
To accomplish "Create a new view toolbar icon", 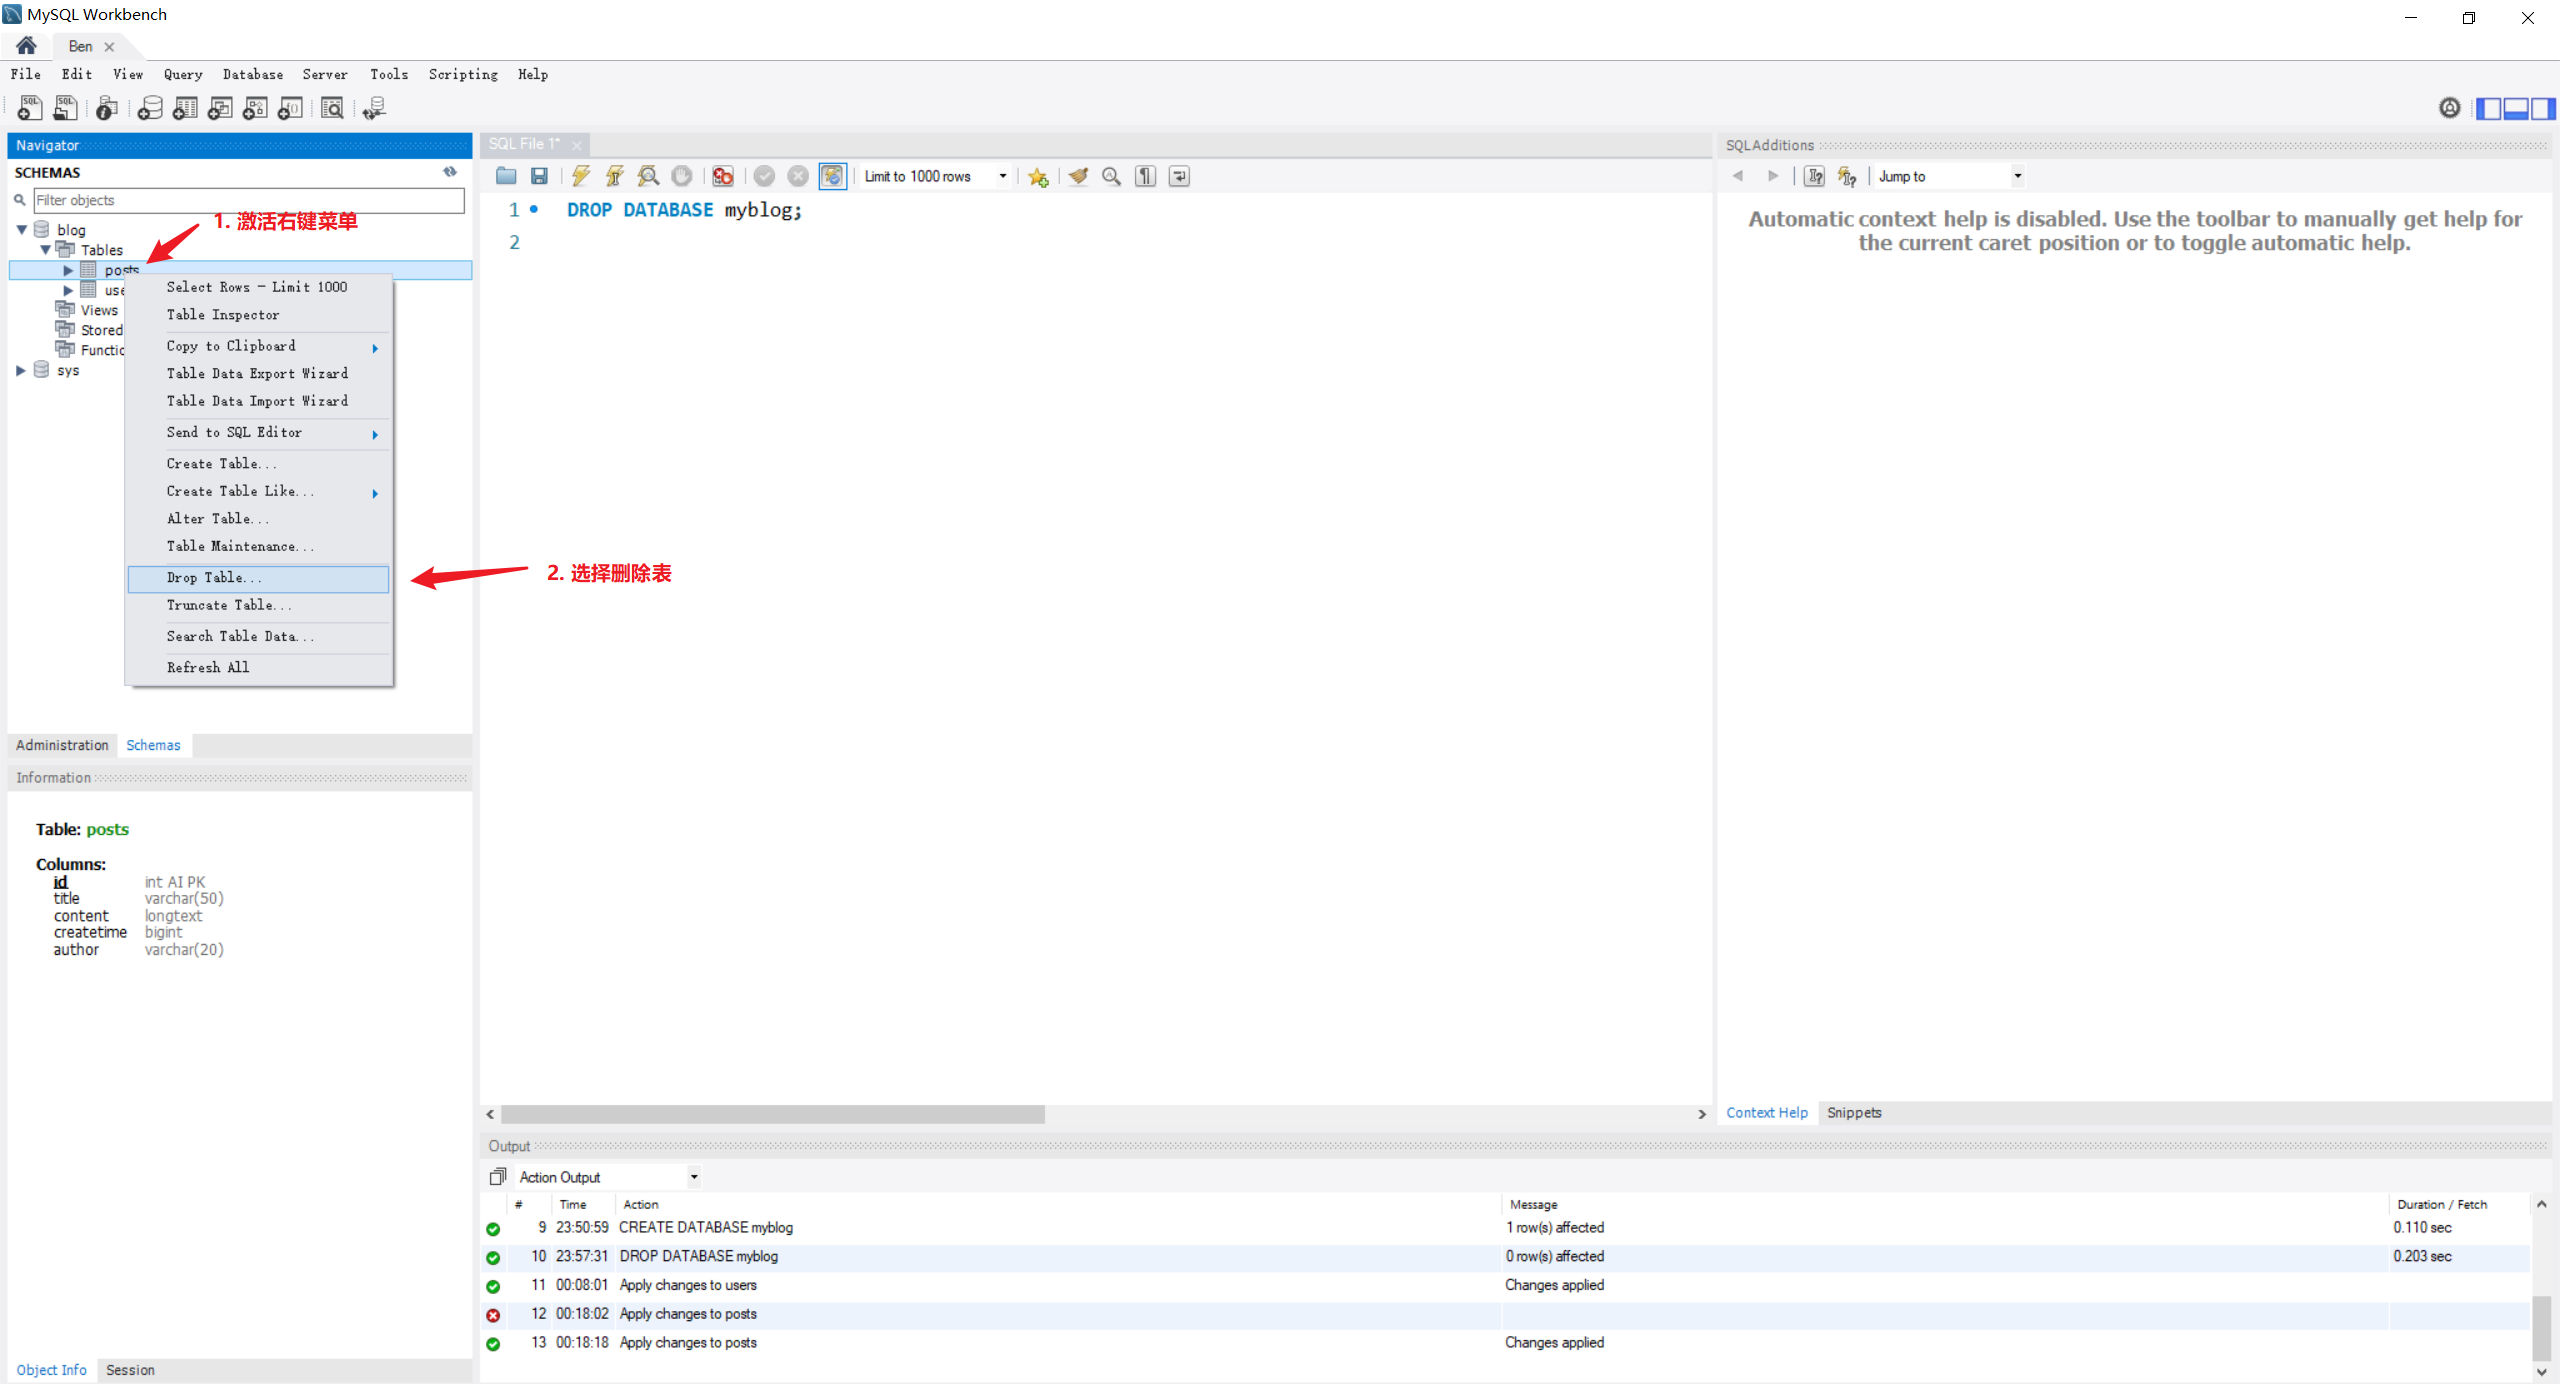I will point(220,108).
